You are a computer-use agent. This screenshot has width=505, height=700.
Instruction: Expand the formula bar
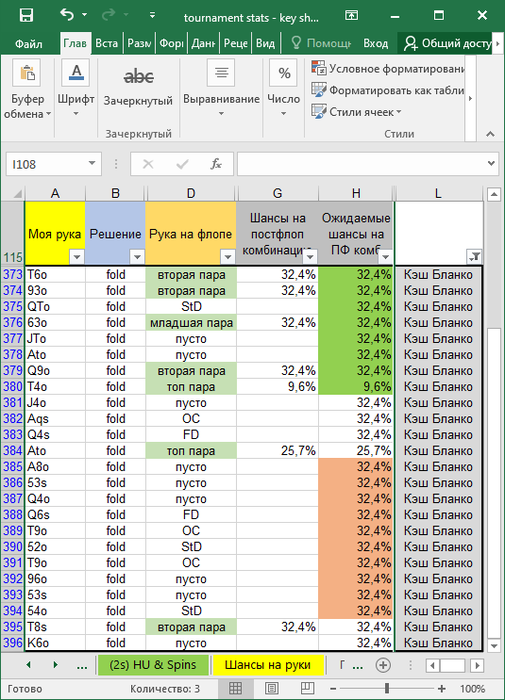[x=491, y=163]
